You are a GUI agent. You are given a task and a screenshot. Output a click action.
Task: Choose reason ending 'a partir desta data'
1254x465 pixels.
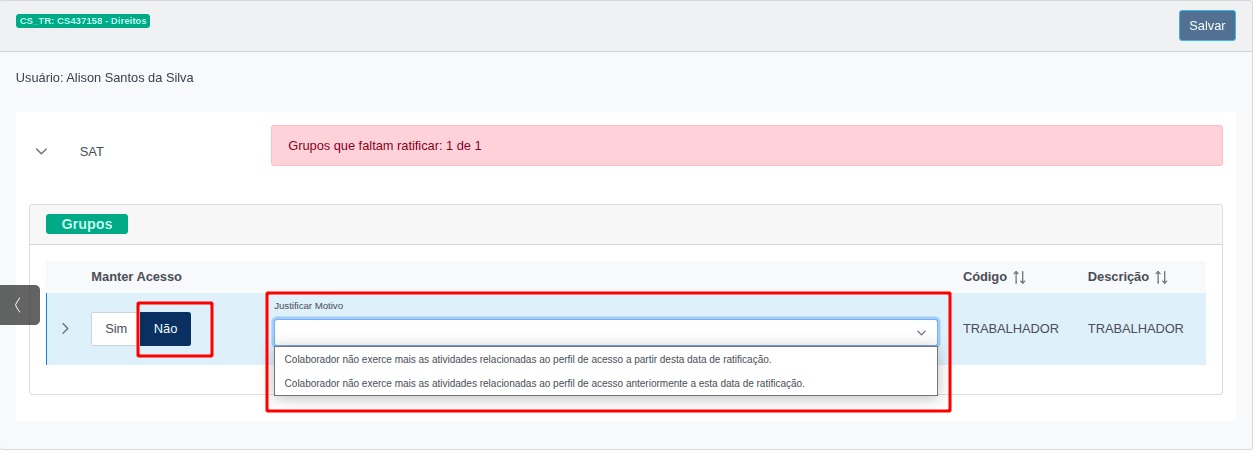(x=528, y=359)
